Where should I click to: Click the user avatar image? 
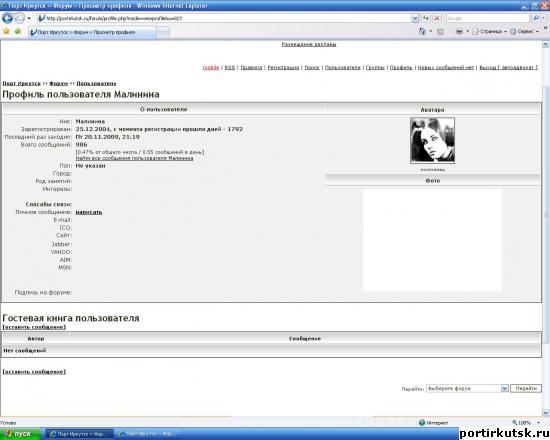(432, 140)
